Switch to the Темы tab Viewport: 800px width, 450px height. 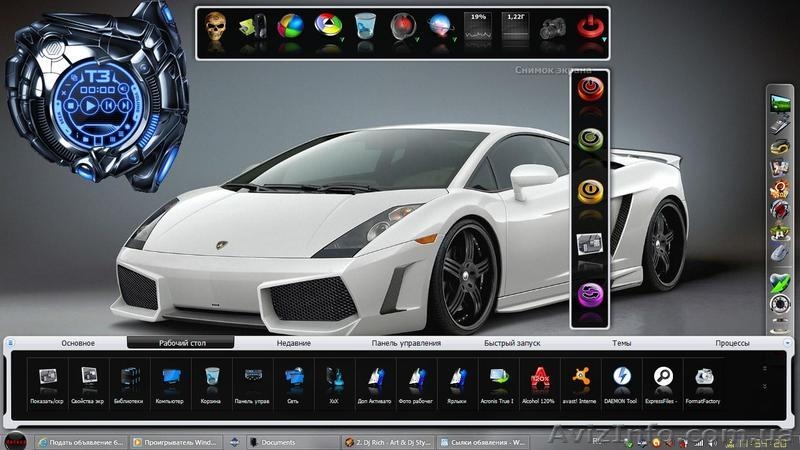[x=621, y=343]
